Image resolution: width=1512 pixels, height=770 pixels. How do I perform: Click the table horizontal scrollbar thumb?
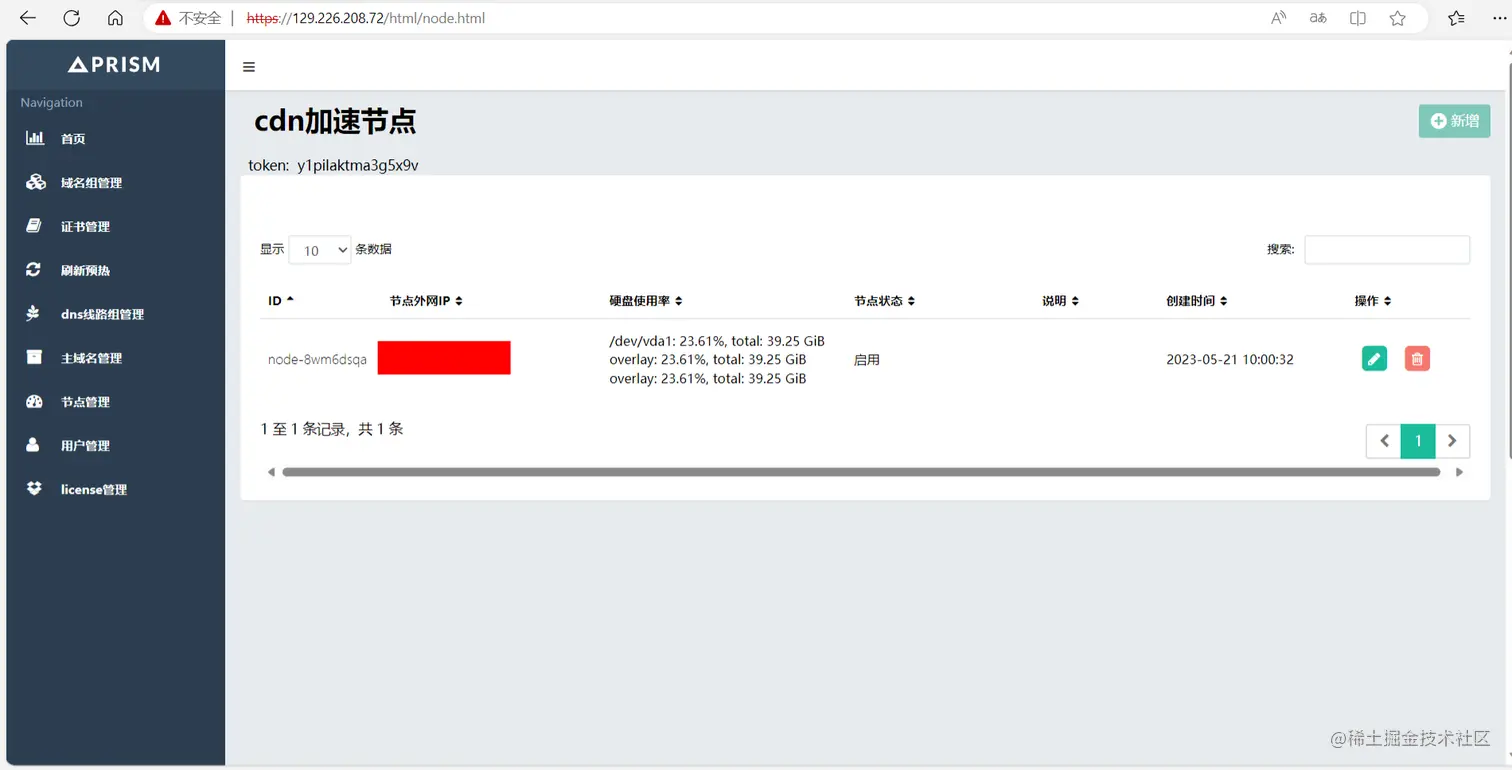point(861,472)
